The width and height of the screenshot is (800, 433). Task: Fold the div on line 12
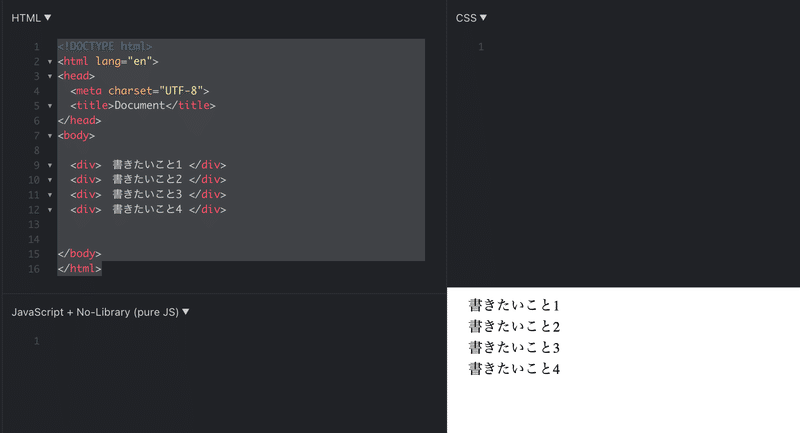point(50,210)
